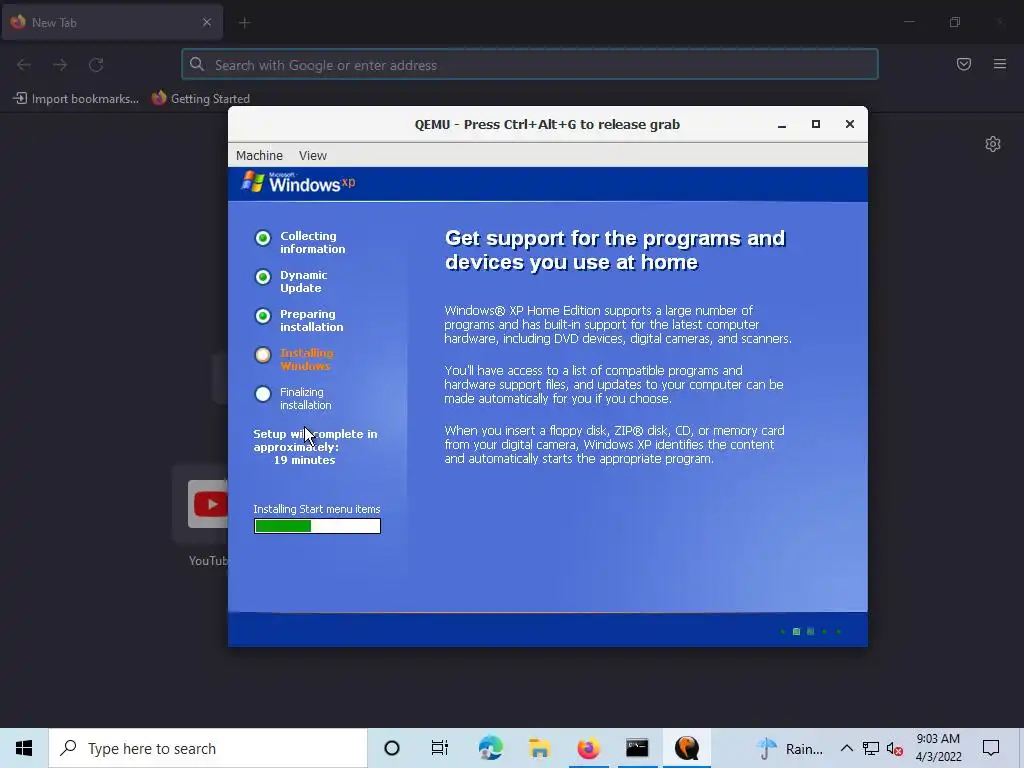Viewport: 1024px width, 768px height.
Task: Open the View menu in QEMU
Action: [x=313, y=155]
